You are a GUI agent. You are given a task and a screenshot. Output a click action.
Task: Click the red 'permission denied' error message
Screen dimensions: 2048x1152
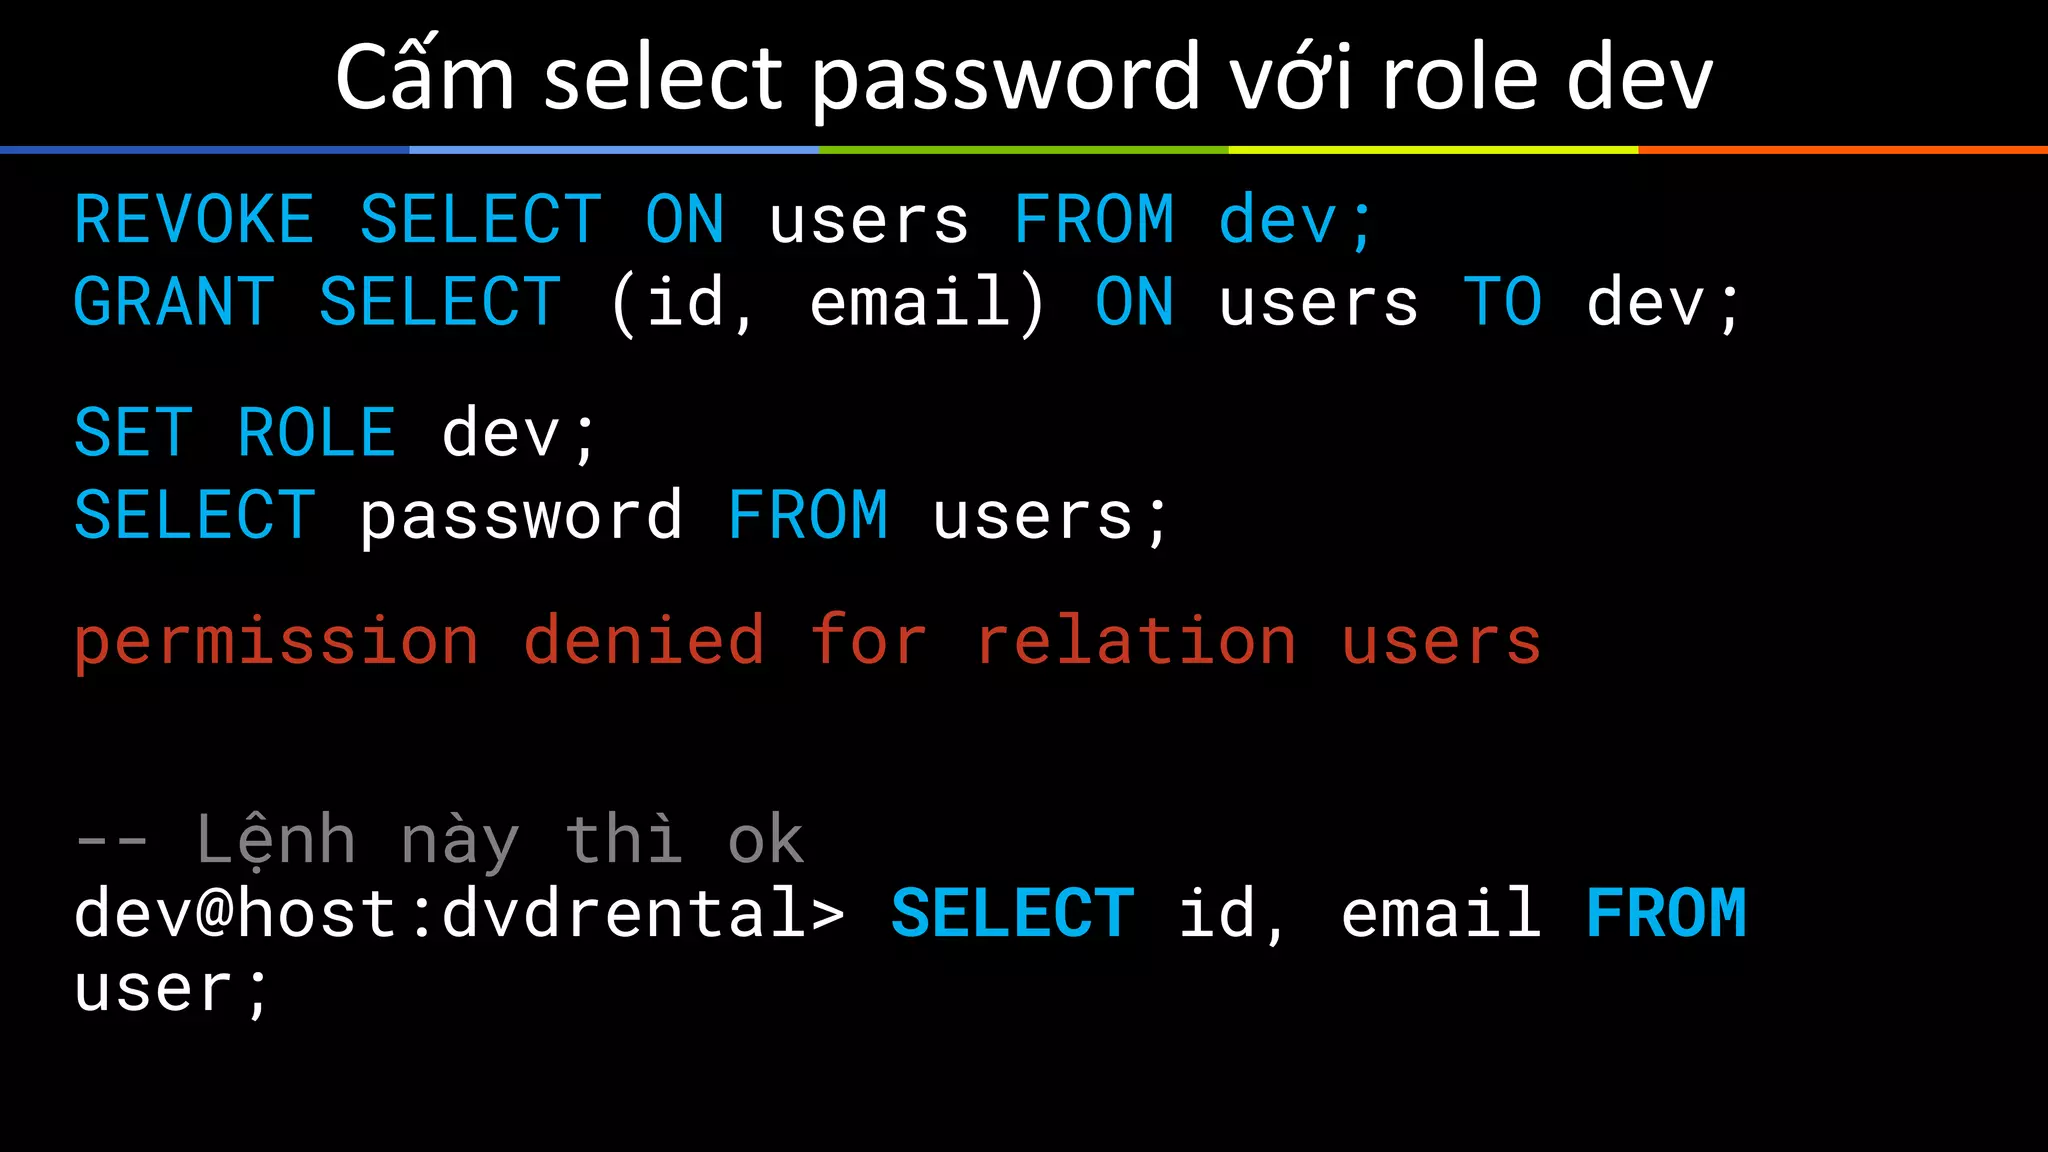click(808, 643)
